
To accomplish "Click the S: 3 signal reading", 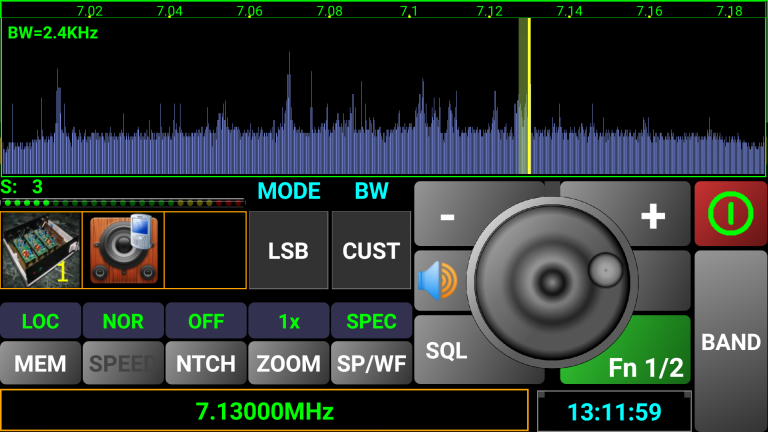I will (22, 187).
